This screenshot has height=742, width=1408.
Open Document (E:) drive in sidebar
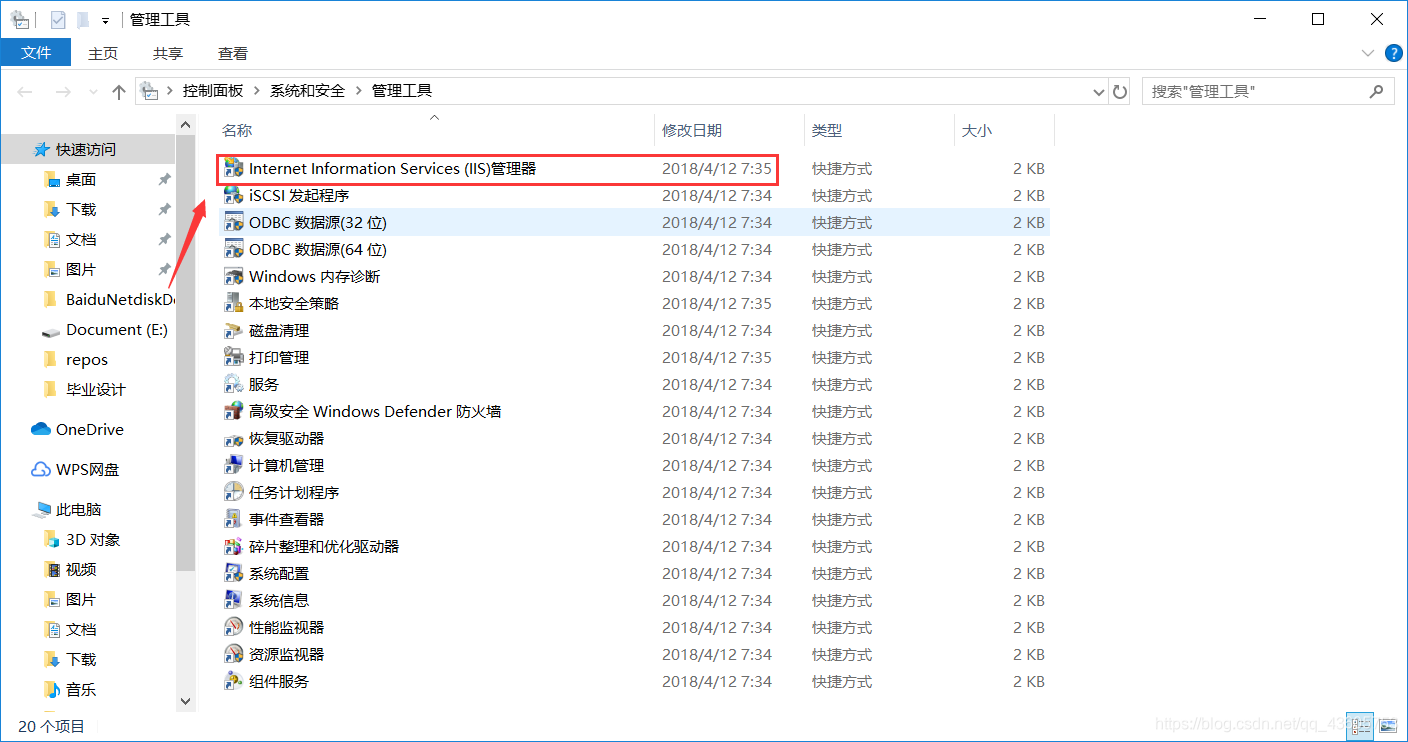(105, 329)
